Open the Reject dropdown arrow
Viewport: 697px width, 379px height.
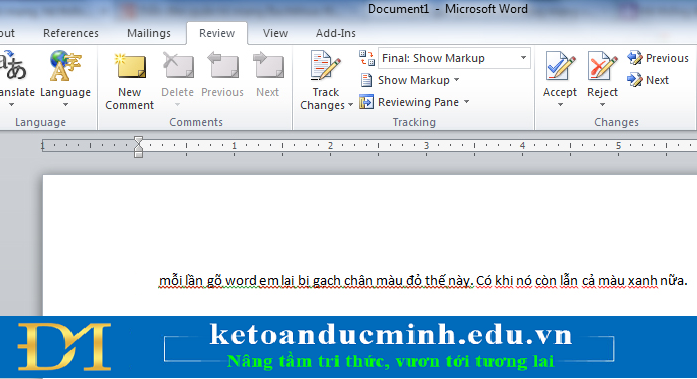pyautogui.click(x=602, y=104)
